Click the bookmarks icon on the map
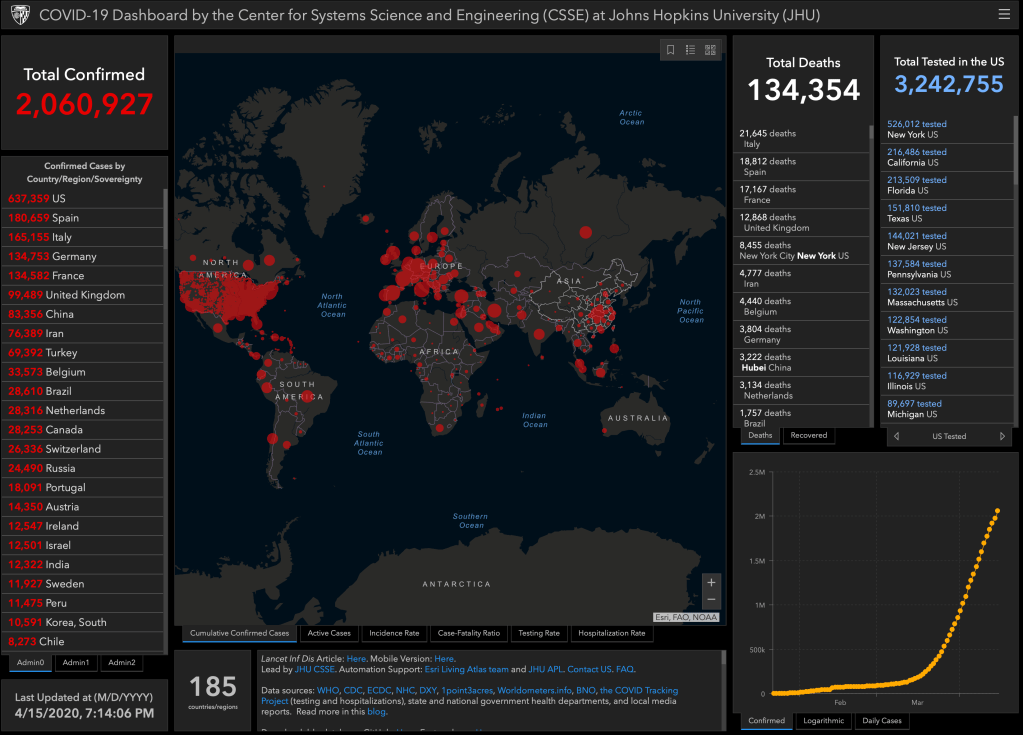The width and height of the screenshot is (1023, 735). (671, 50)
